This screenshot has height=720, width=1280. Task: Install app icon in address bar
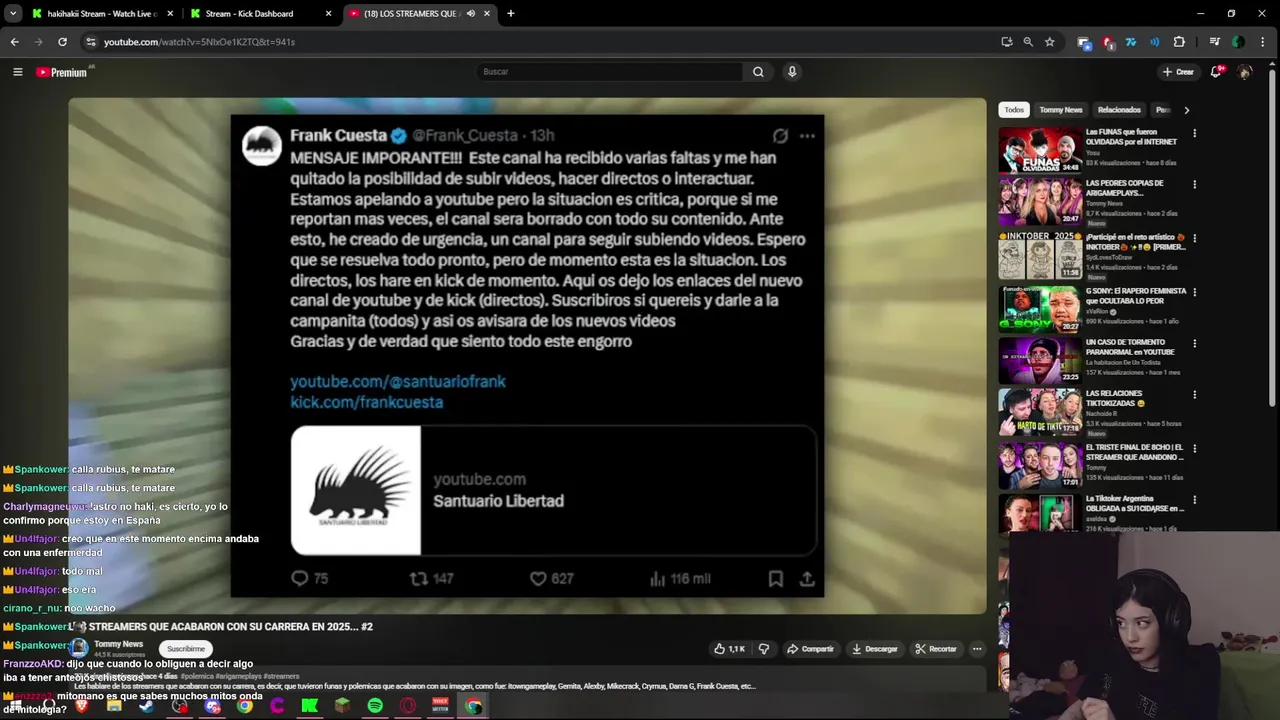pos(1007,42)
